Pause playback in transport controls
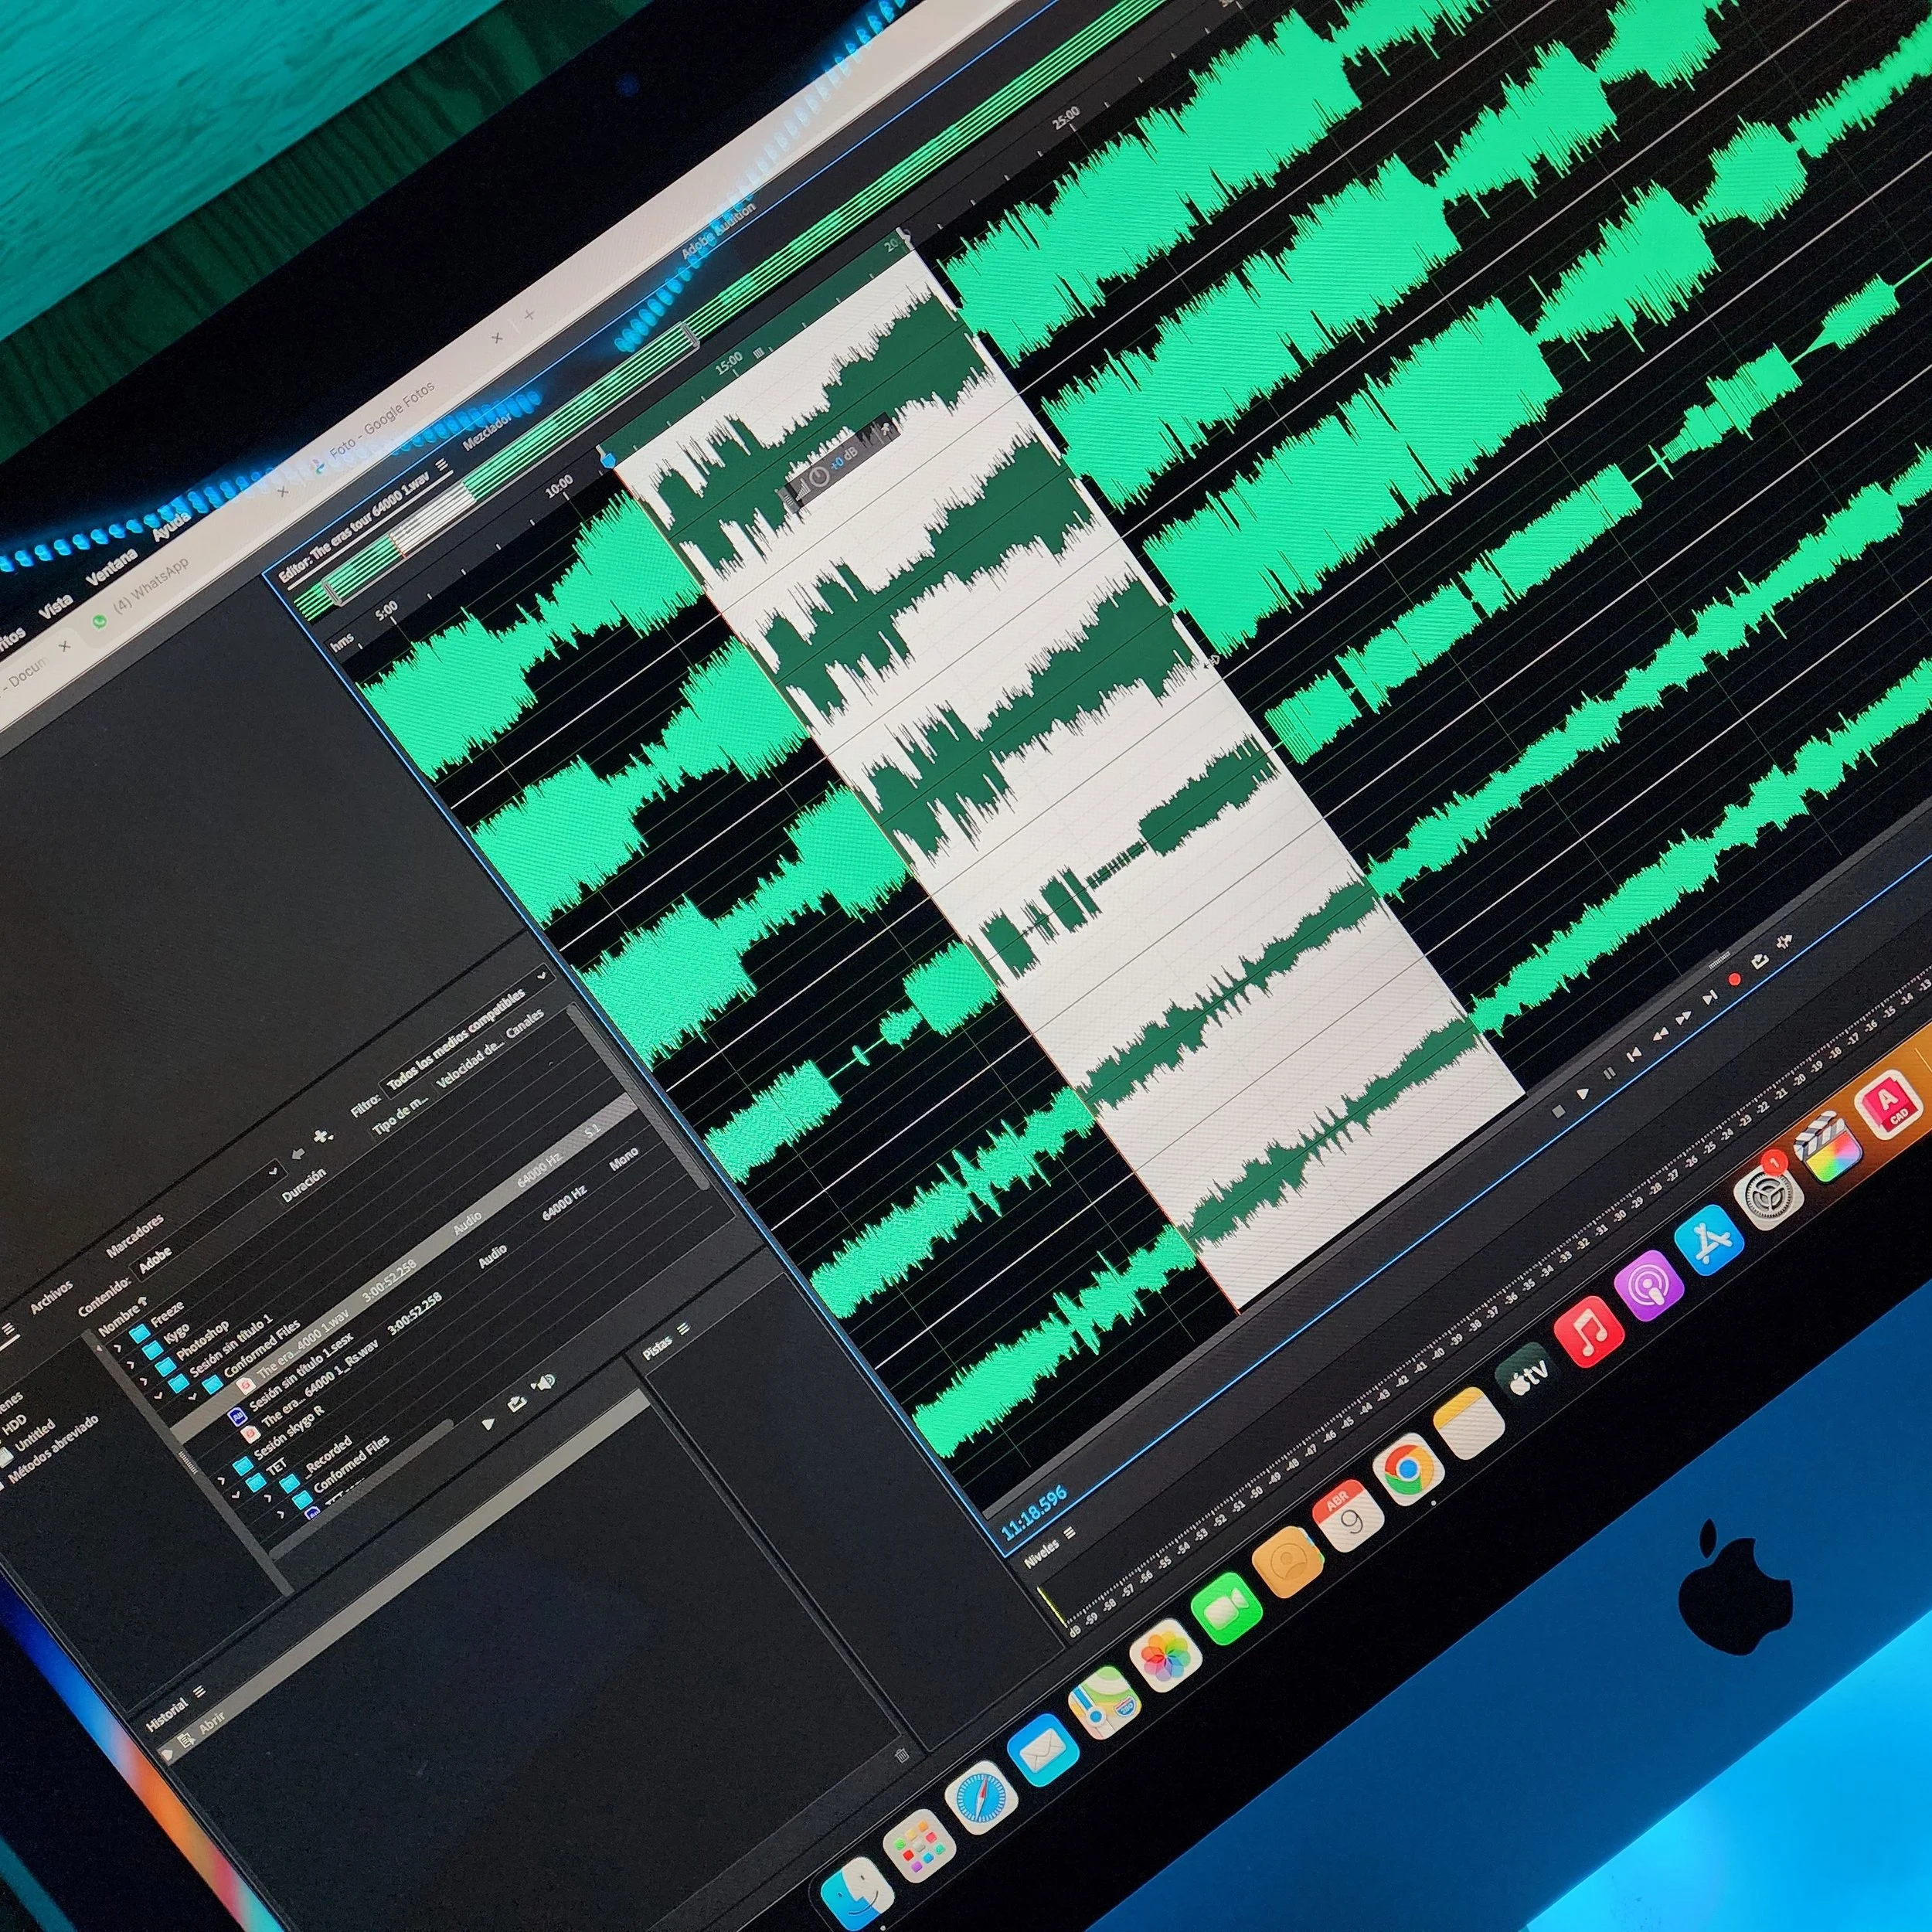The image size is (1932, 1932). click(x=1610, y=1073)
